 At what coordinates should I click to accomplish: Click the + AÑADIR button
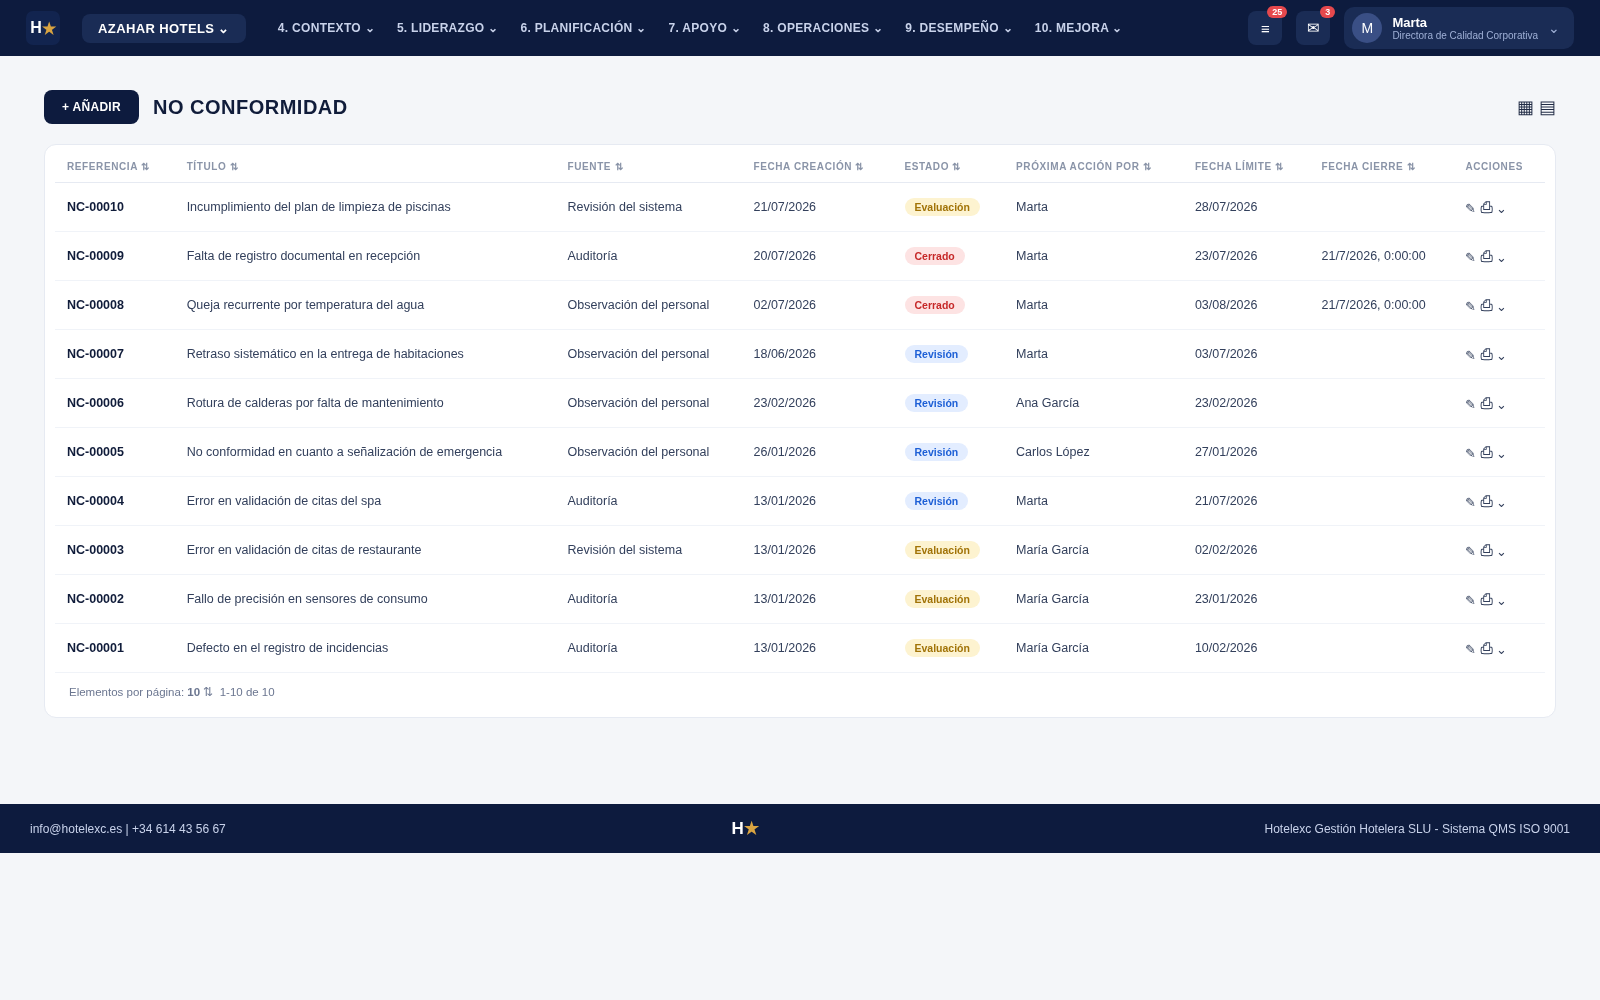point(91,107)
